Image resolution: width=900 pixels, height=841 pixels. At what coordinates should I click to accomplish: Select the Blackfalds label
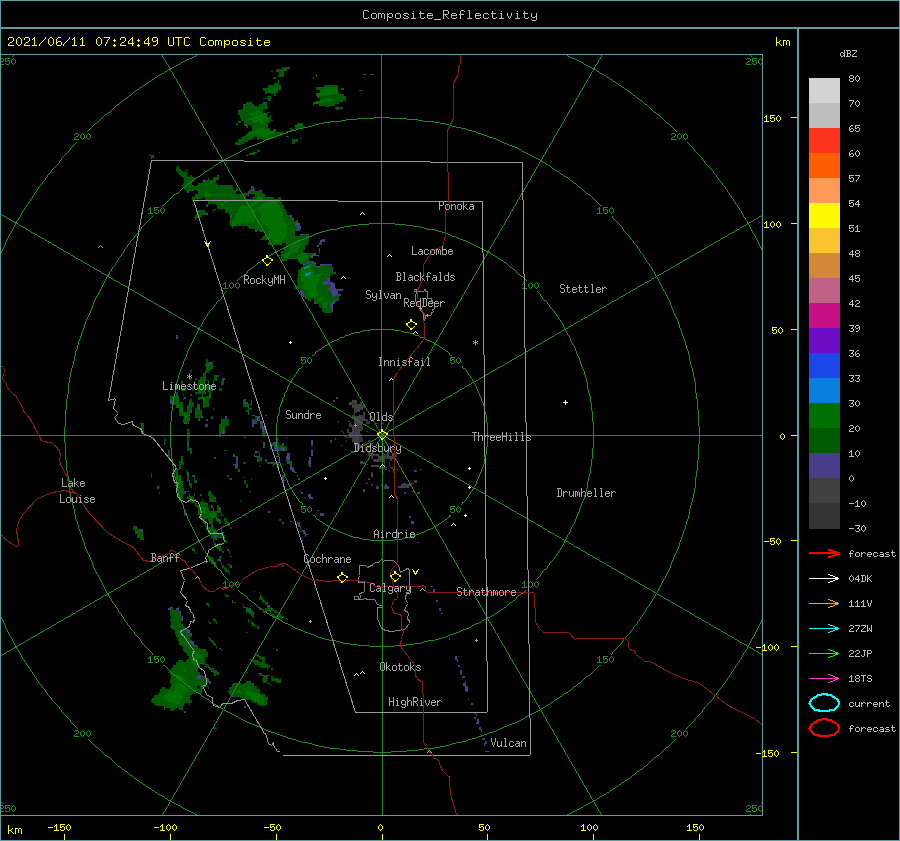pos(425,277)
